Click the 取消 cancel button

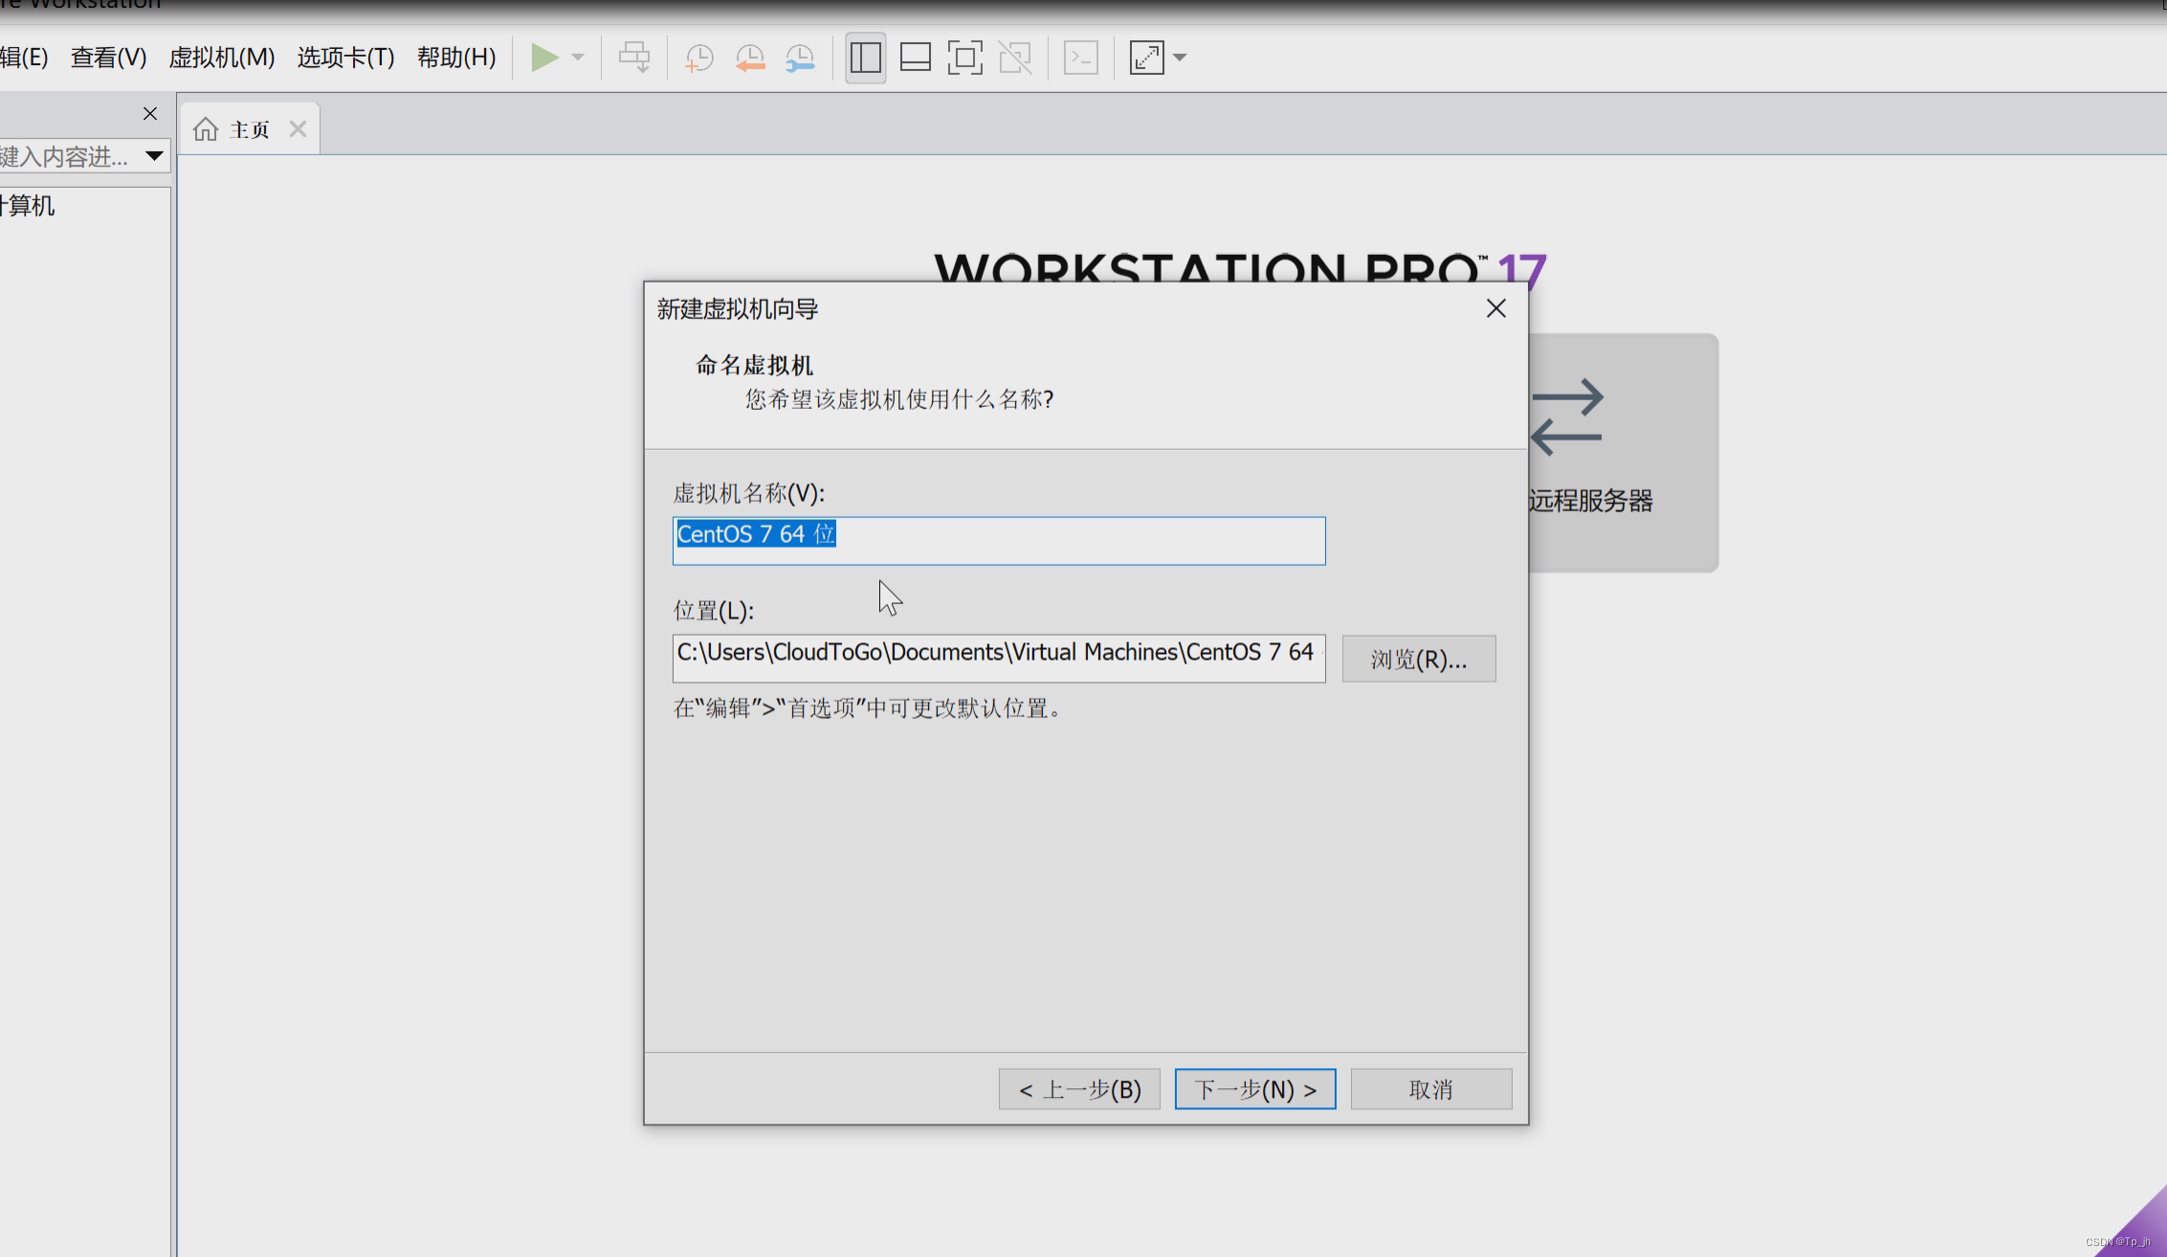[x=1431, y=1089]
